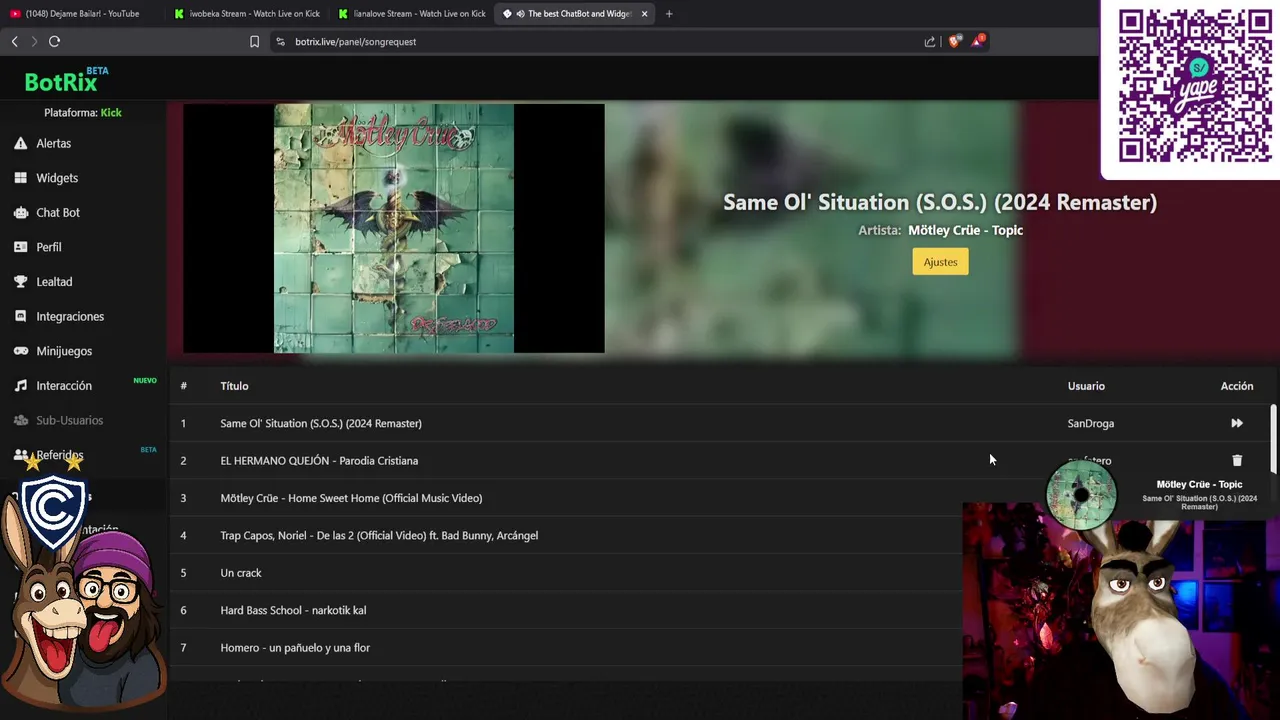The height and width of the screenshot is (720, 1280).
Task: Click the Título column header
Action: pos(234,386)
